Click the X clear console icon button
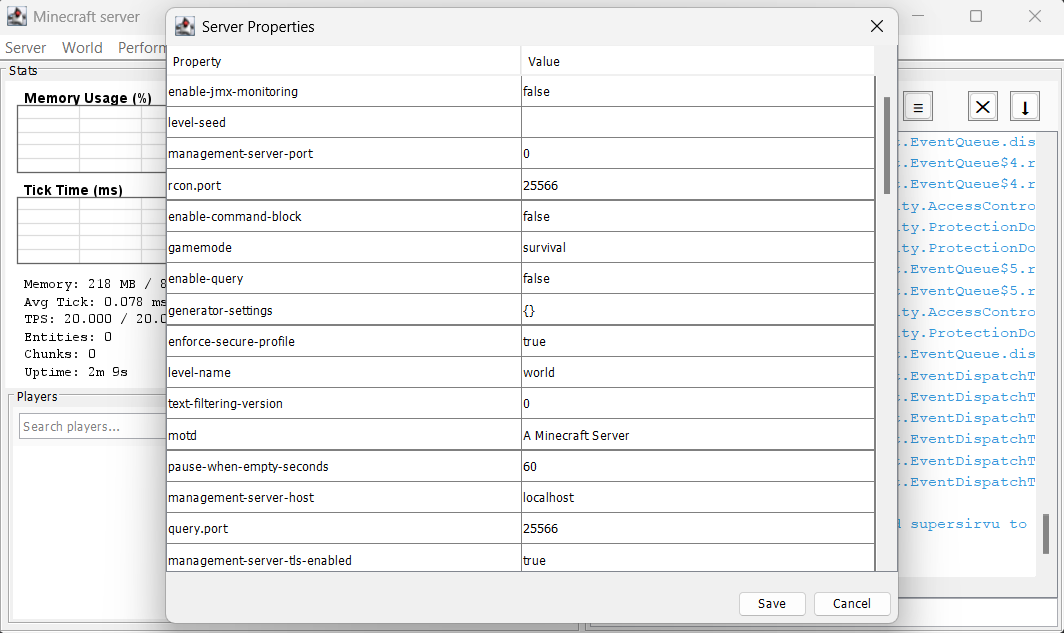Viewport: 1064px width, 633px height. pos(982,107)
